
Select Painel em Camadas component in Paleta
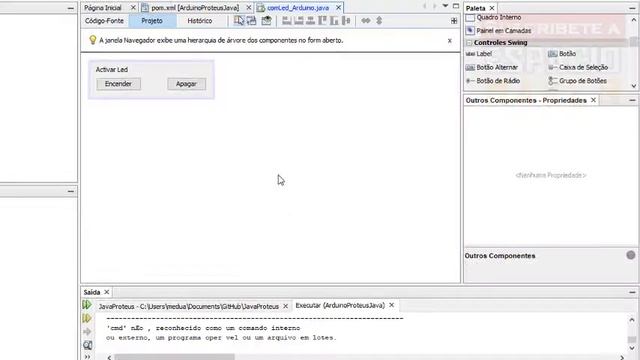click(x=499, y=31)
